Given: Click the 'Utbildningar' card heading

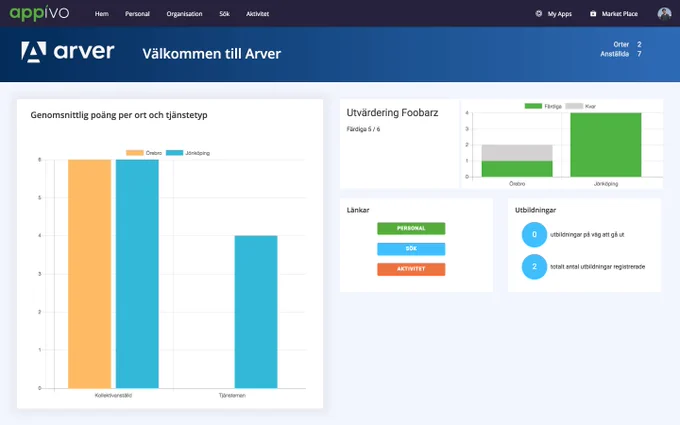Looking at the screenshot, I should (535, 210).
